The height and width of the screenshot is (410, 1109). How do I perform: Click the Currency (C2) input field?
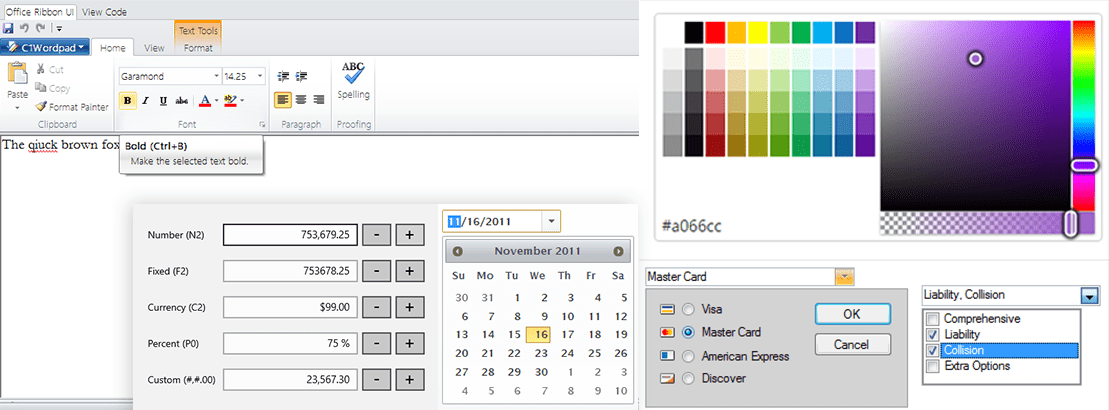click(x=289, y=307)
